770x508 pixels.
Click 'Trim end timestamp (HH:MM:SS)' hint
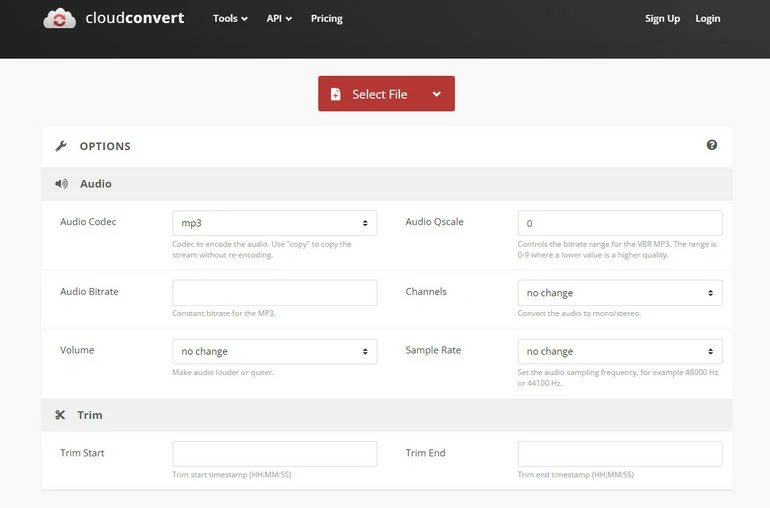coord(576,475)
